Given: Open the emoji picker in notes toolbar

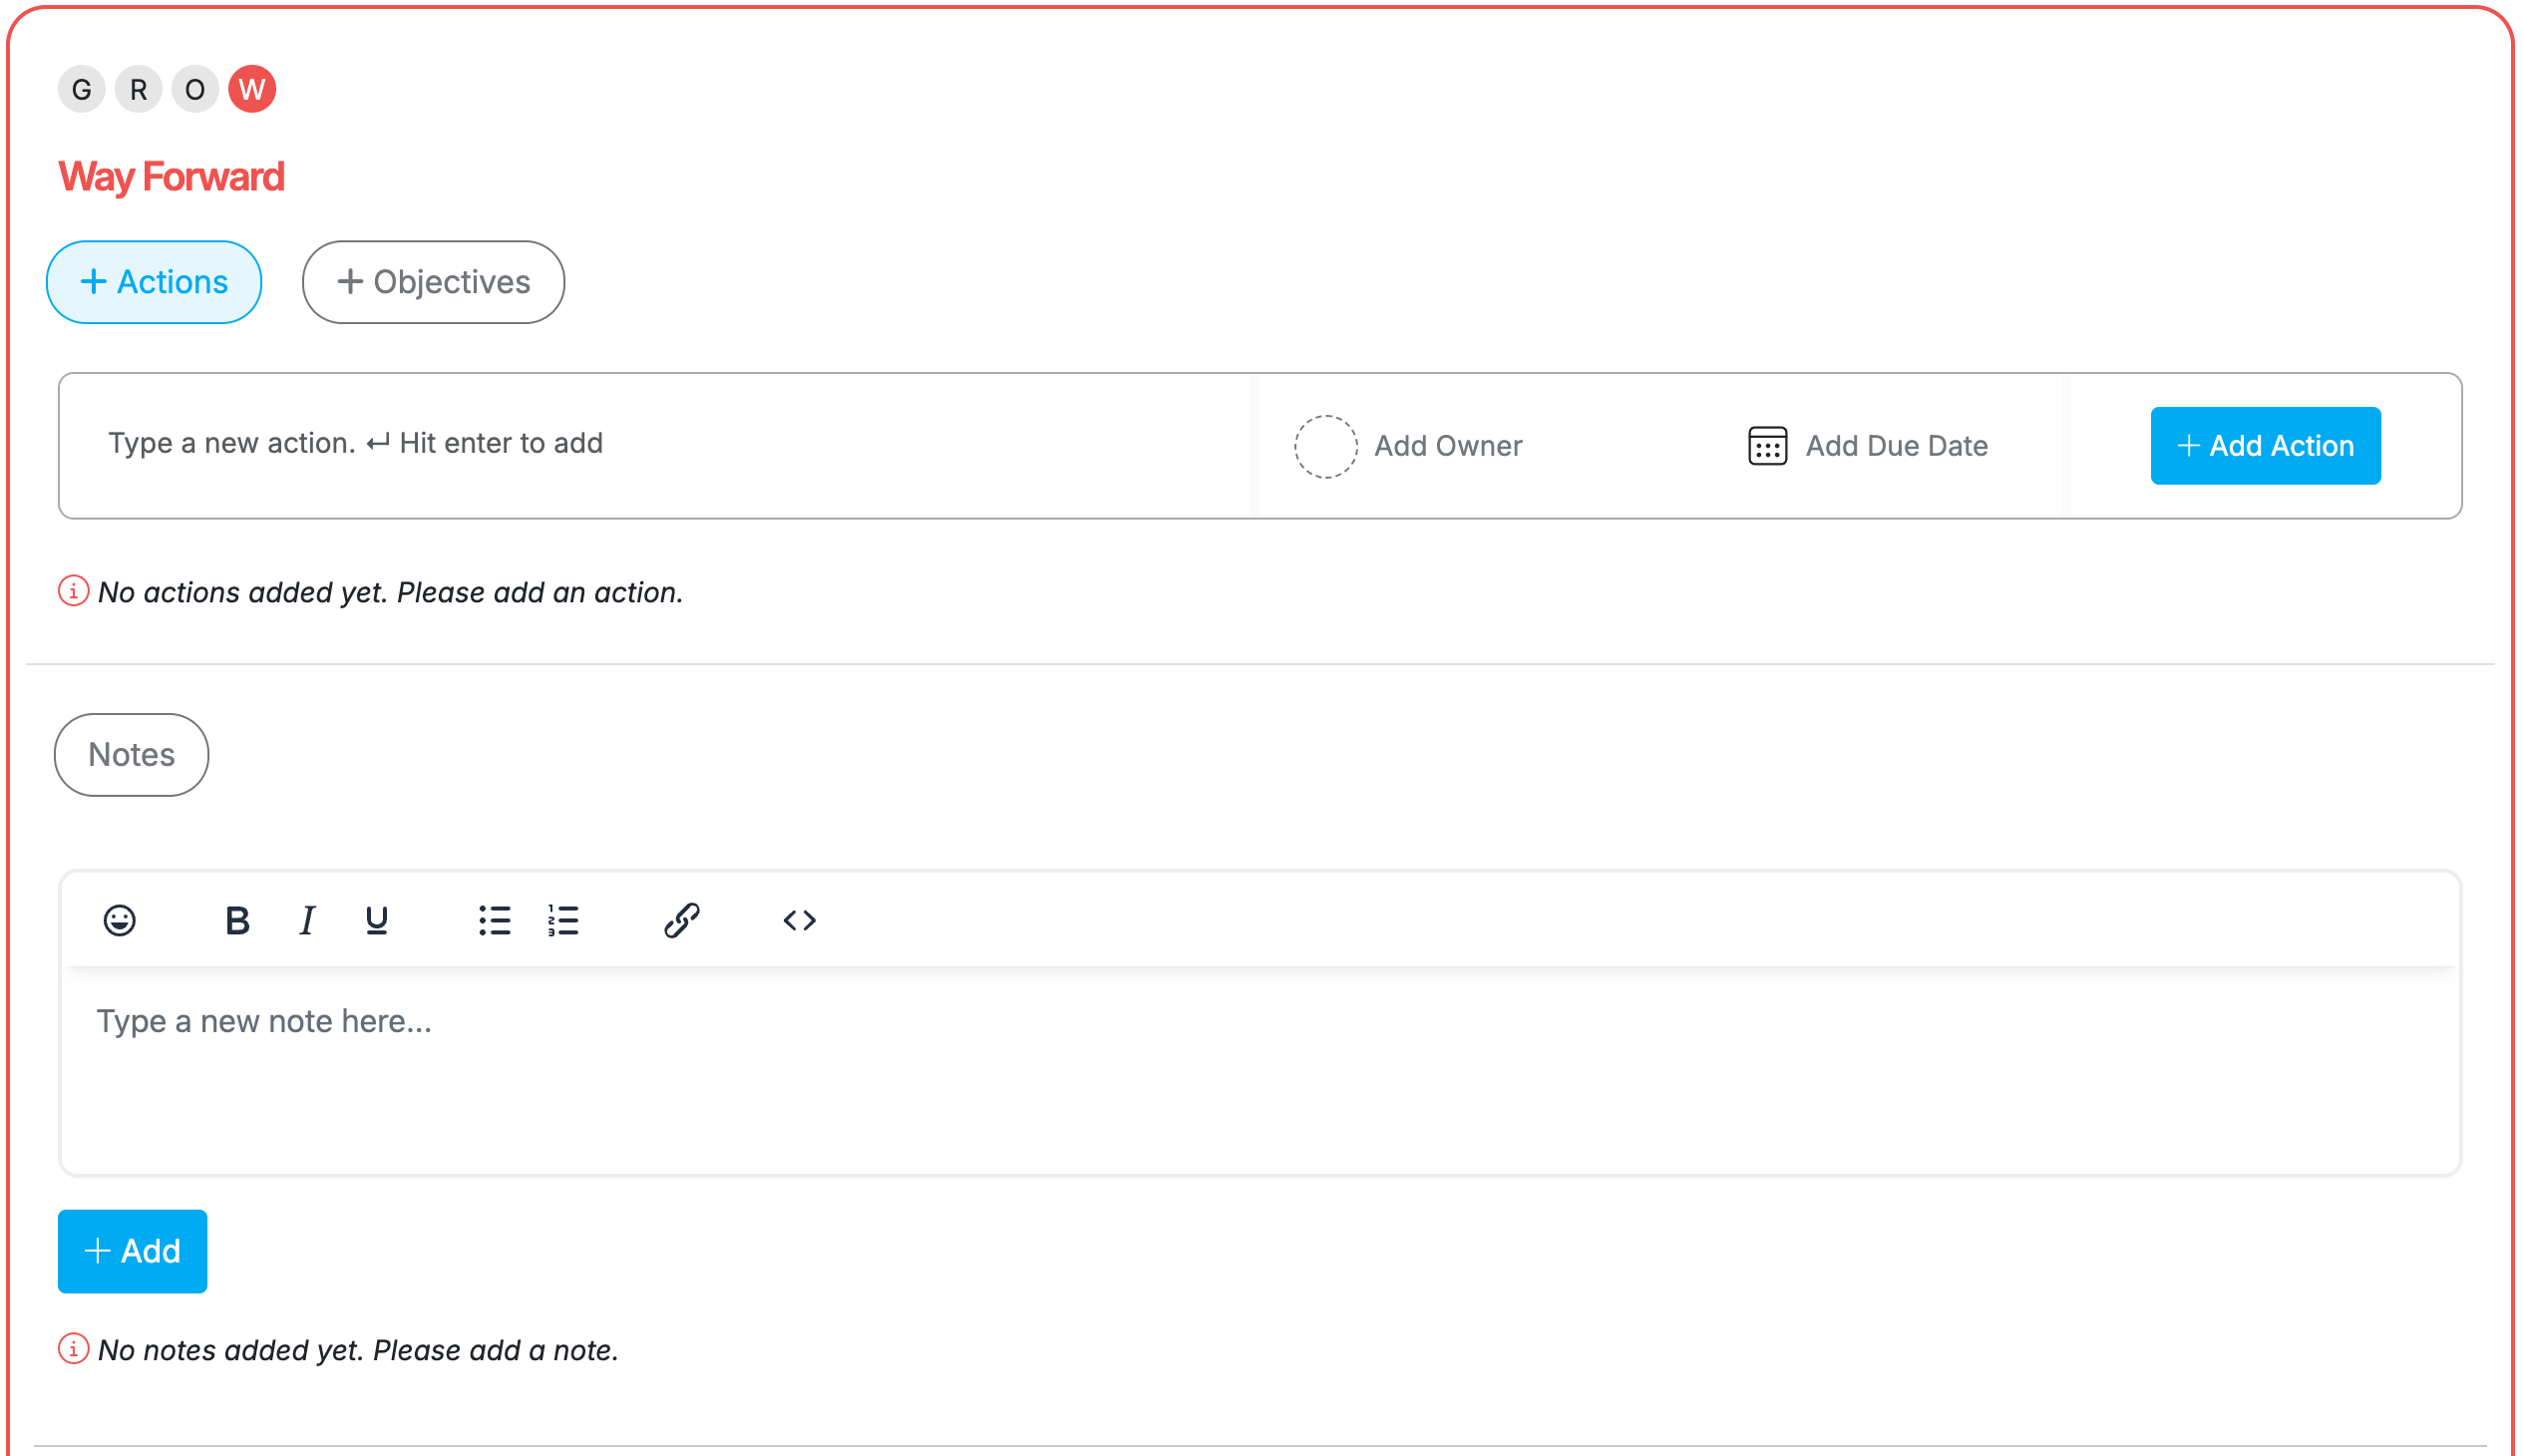Looking at the screenshot, I should pos(119,920).
